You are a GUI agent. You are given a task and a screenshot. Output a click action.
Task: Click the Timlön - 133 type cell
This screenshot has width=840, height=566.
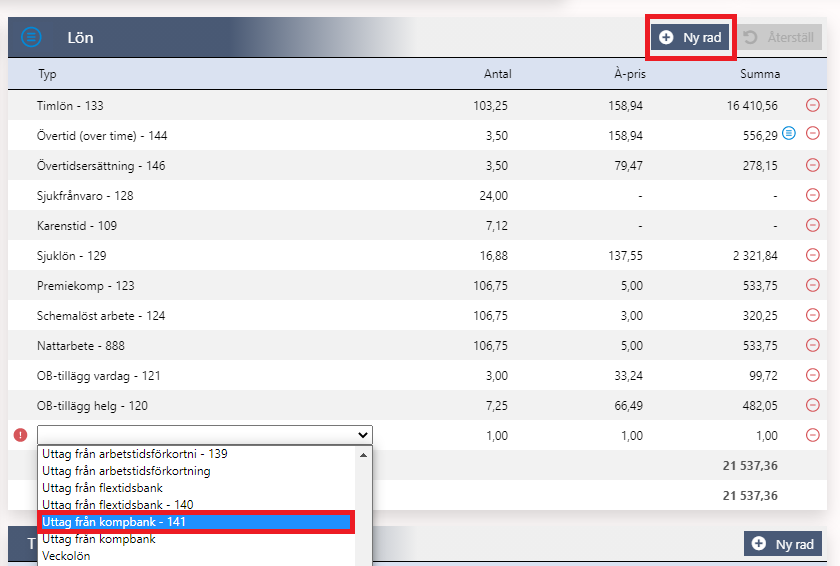pyautogui.click(x=70, y=105)
